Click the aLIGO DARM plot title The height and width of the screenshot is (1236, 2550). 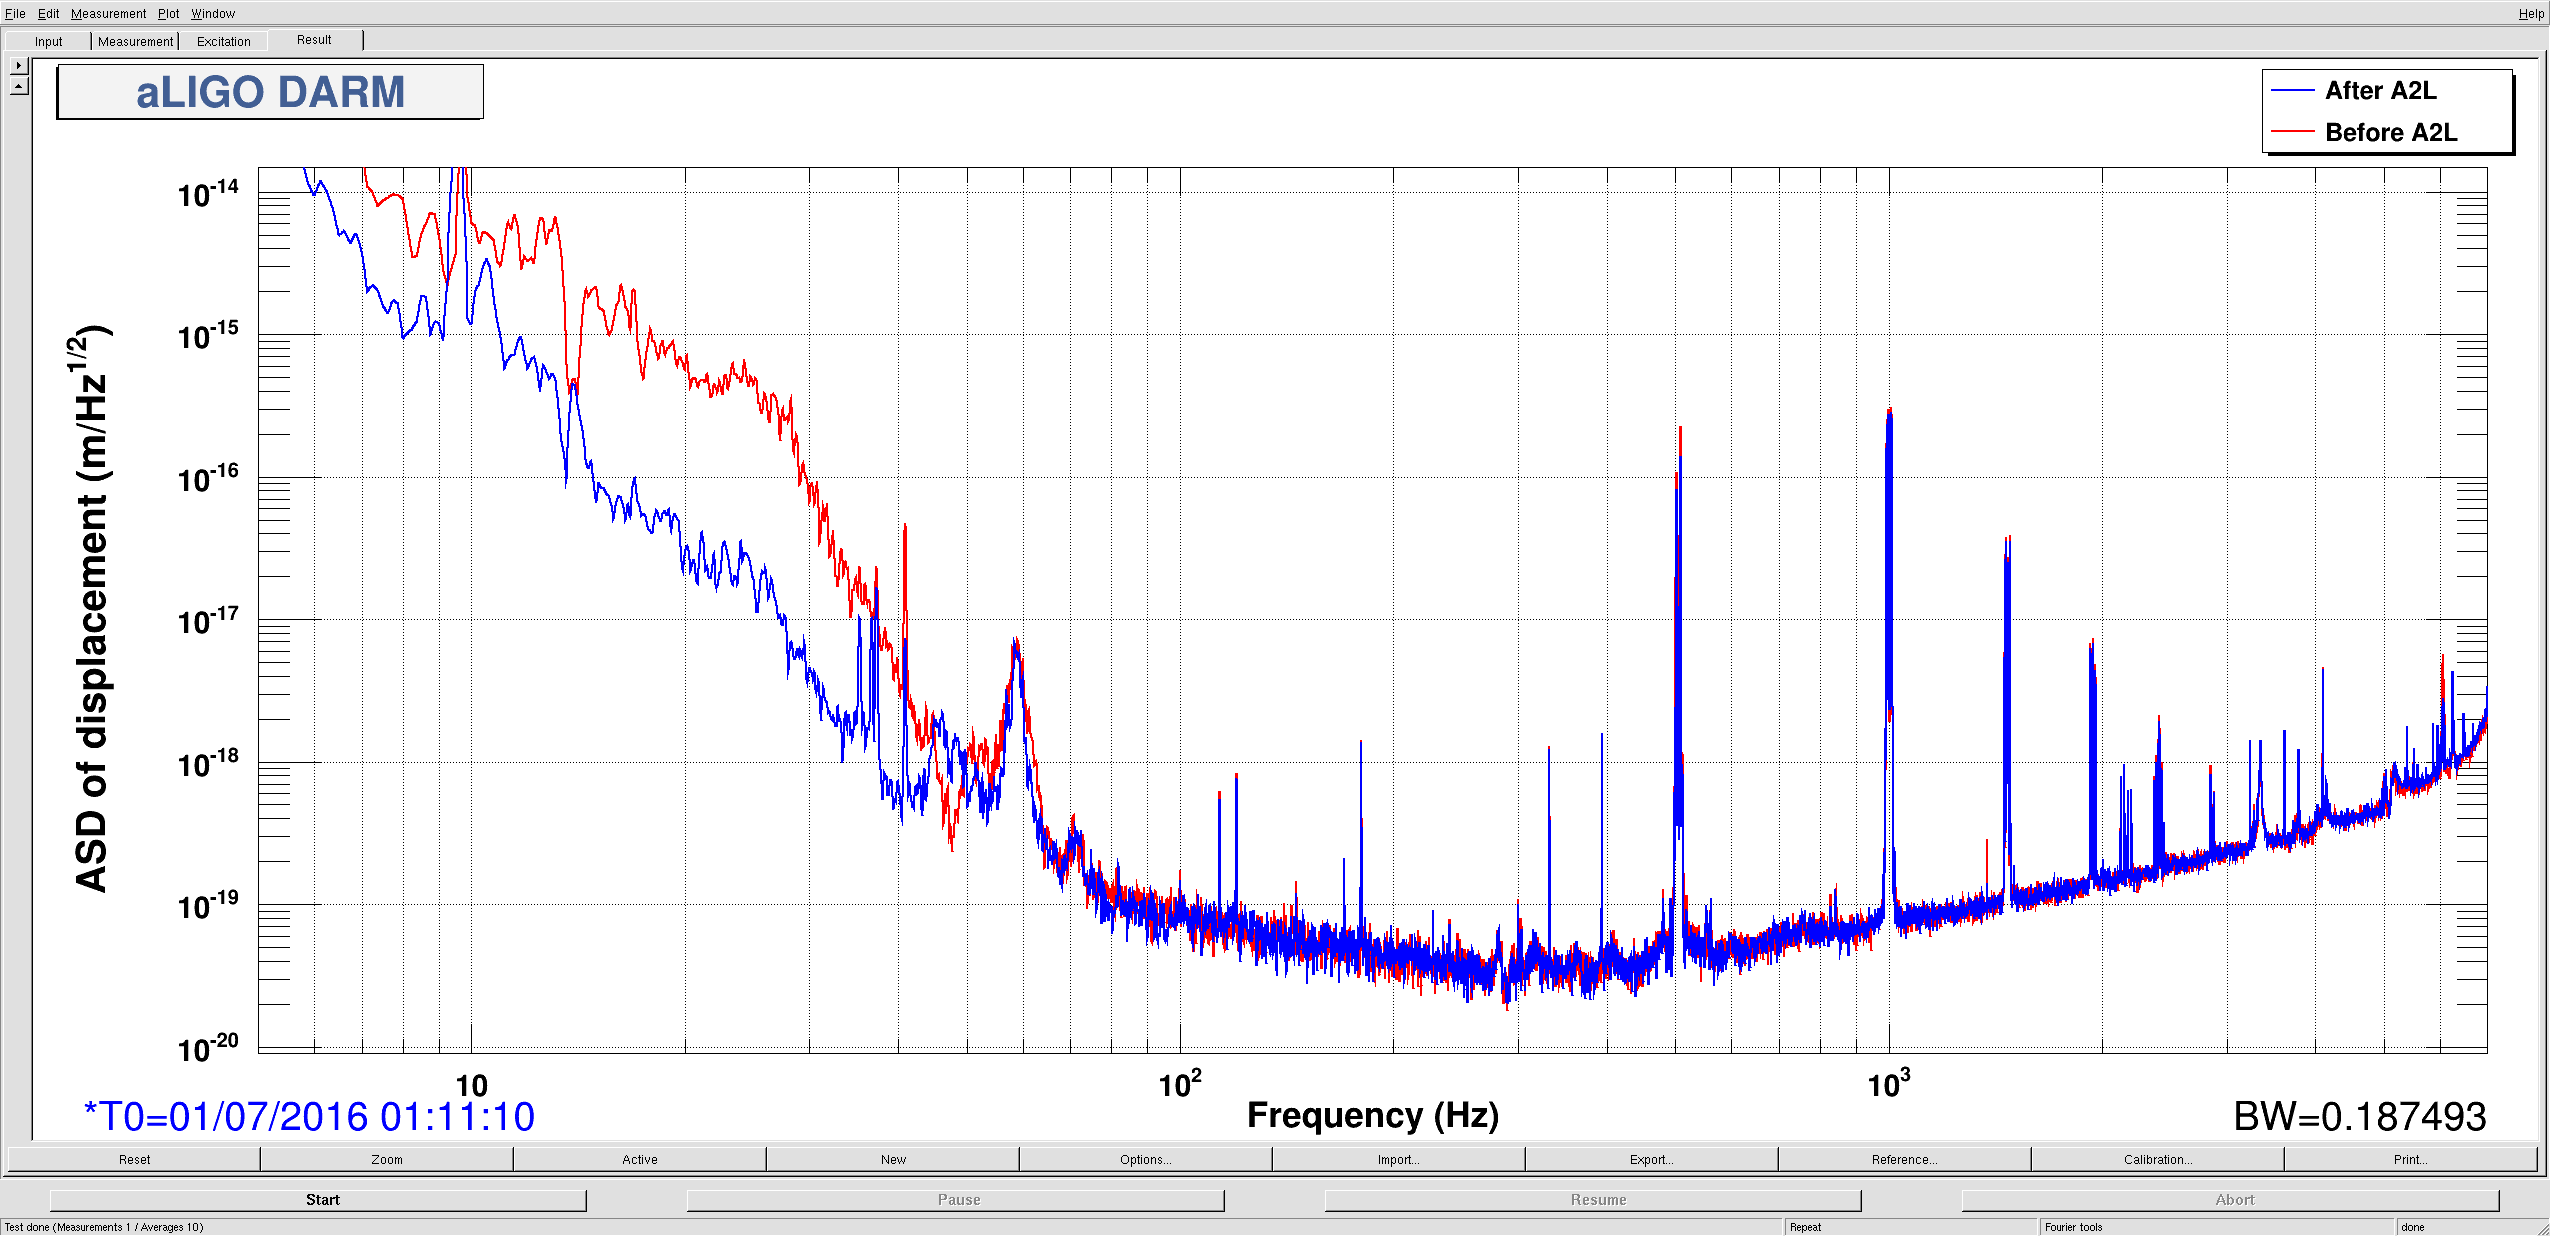270,92
